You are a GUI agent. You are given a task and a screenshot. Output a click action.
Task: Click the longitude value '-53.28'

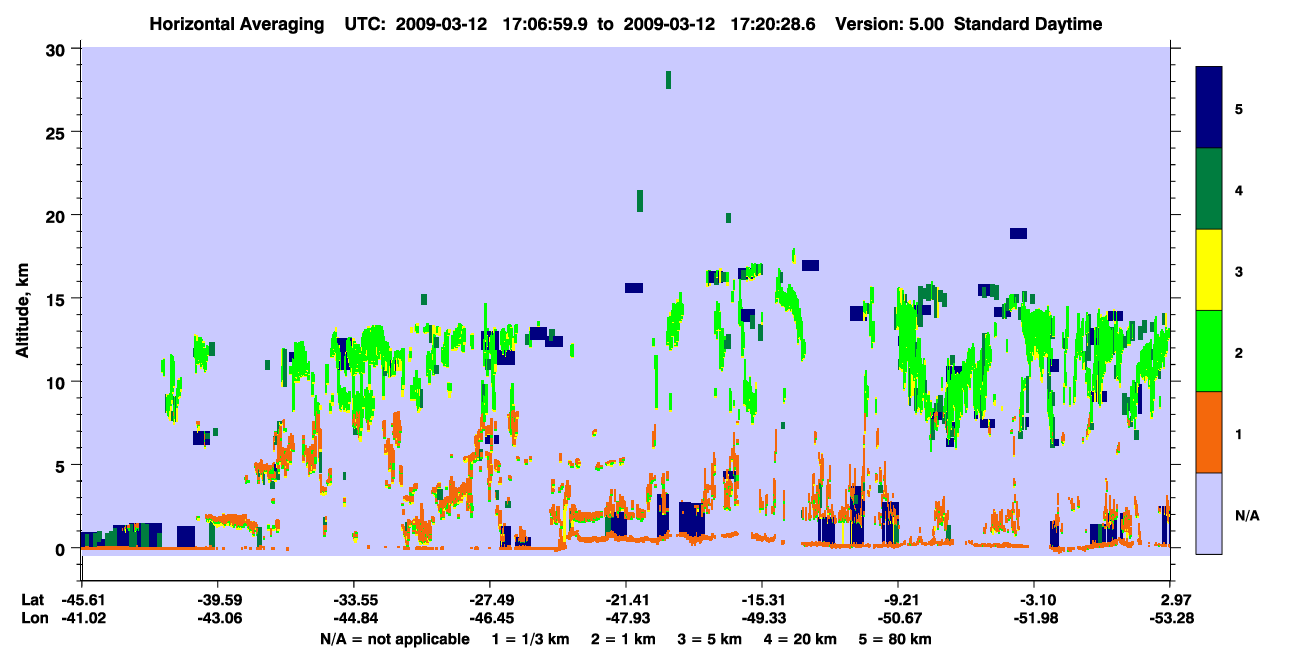pos(1172,618)
